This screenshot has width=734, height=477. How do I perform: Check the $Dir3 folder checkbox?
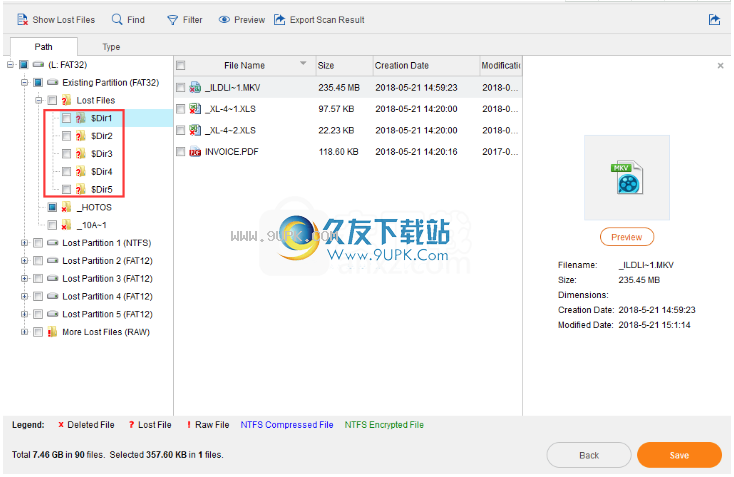click(66, 154)
